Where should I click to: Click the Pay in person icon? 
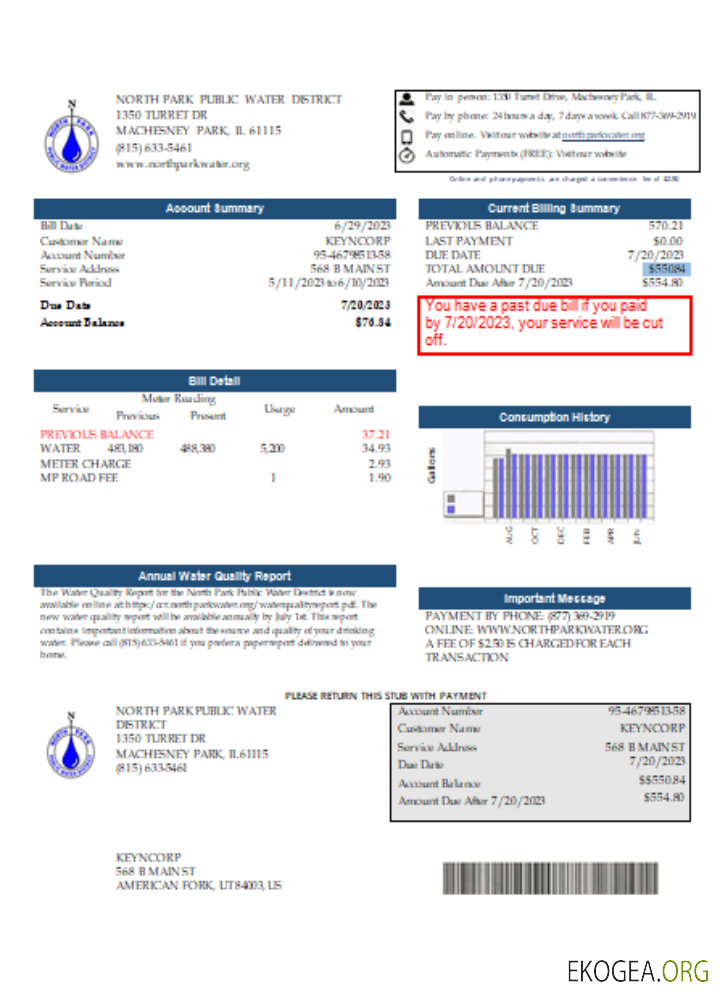click(407, 98)
